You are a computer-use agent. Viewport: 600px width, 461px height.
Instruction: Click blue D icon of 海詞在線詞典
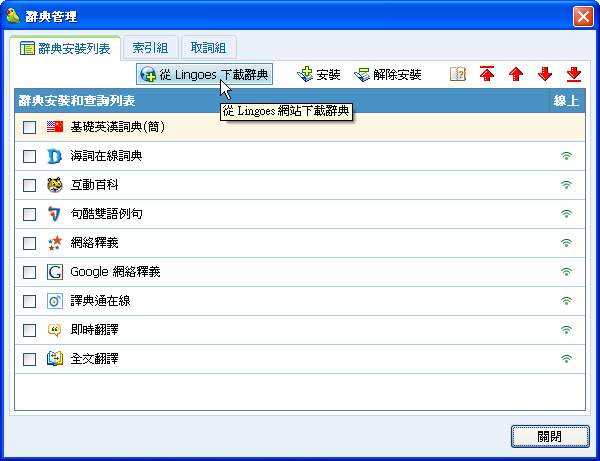pos(54,156)
